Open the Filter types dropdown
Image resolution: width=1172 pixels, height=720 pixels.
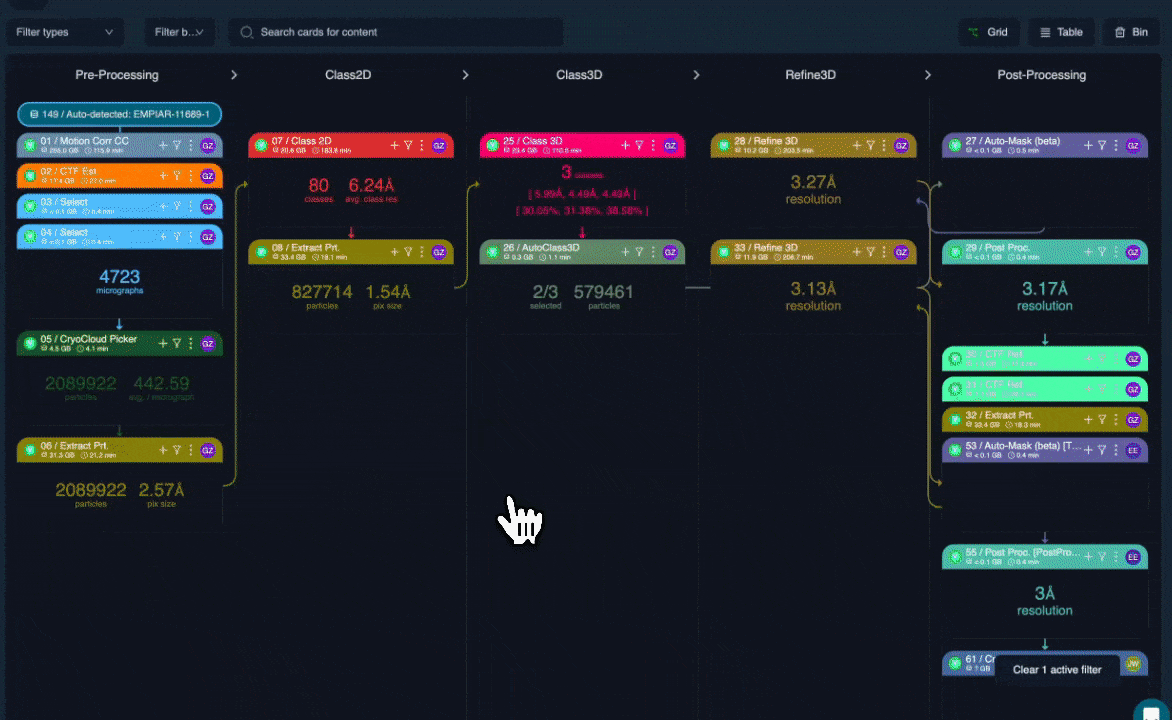tap(65, 32)
